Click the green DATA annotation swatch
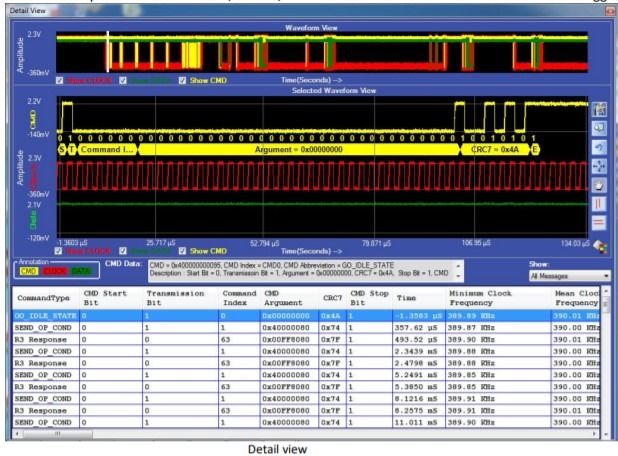 pos(83,270)
